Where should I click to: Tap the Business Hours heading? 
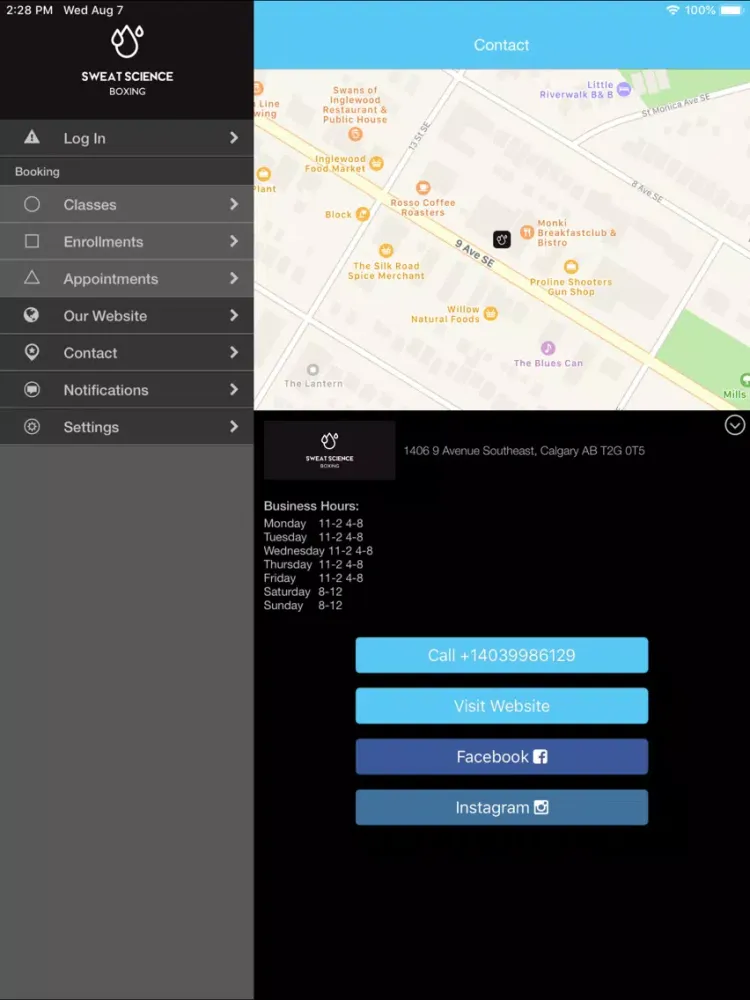(x=311, y=506)
